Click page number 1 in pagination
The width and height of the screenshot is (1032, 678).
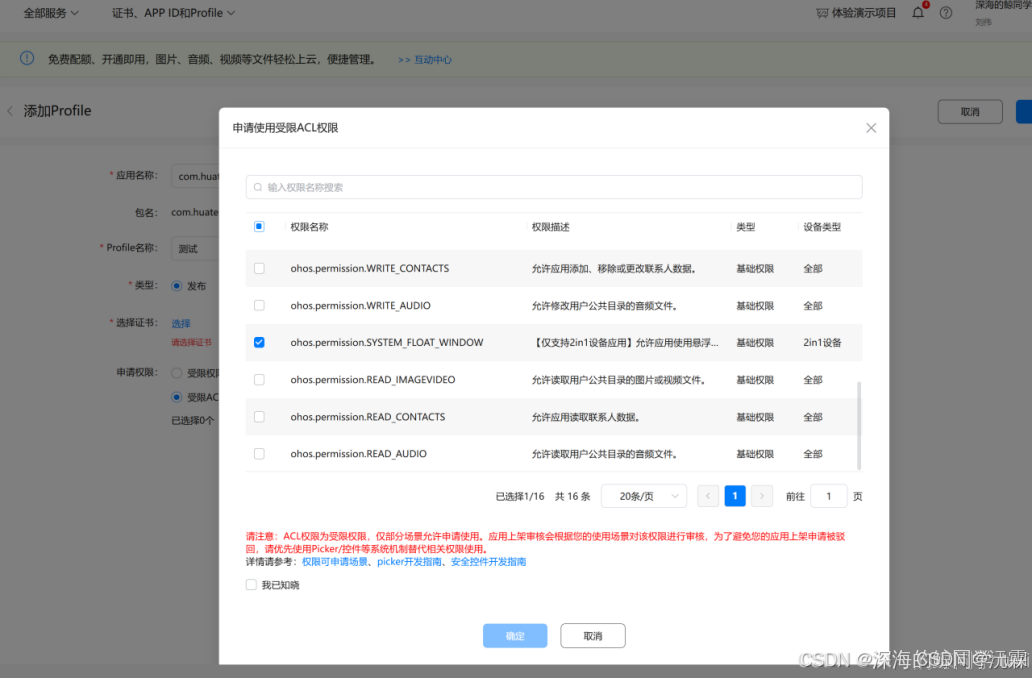coord(735,496)
